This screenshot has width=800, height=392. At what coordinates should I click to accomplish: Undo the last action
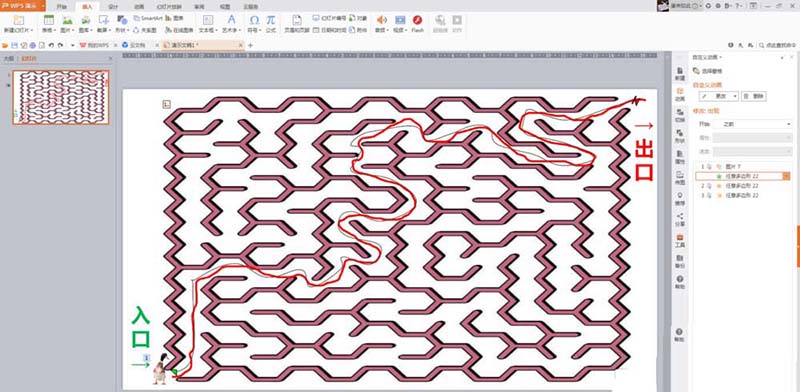51,45
